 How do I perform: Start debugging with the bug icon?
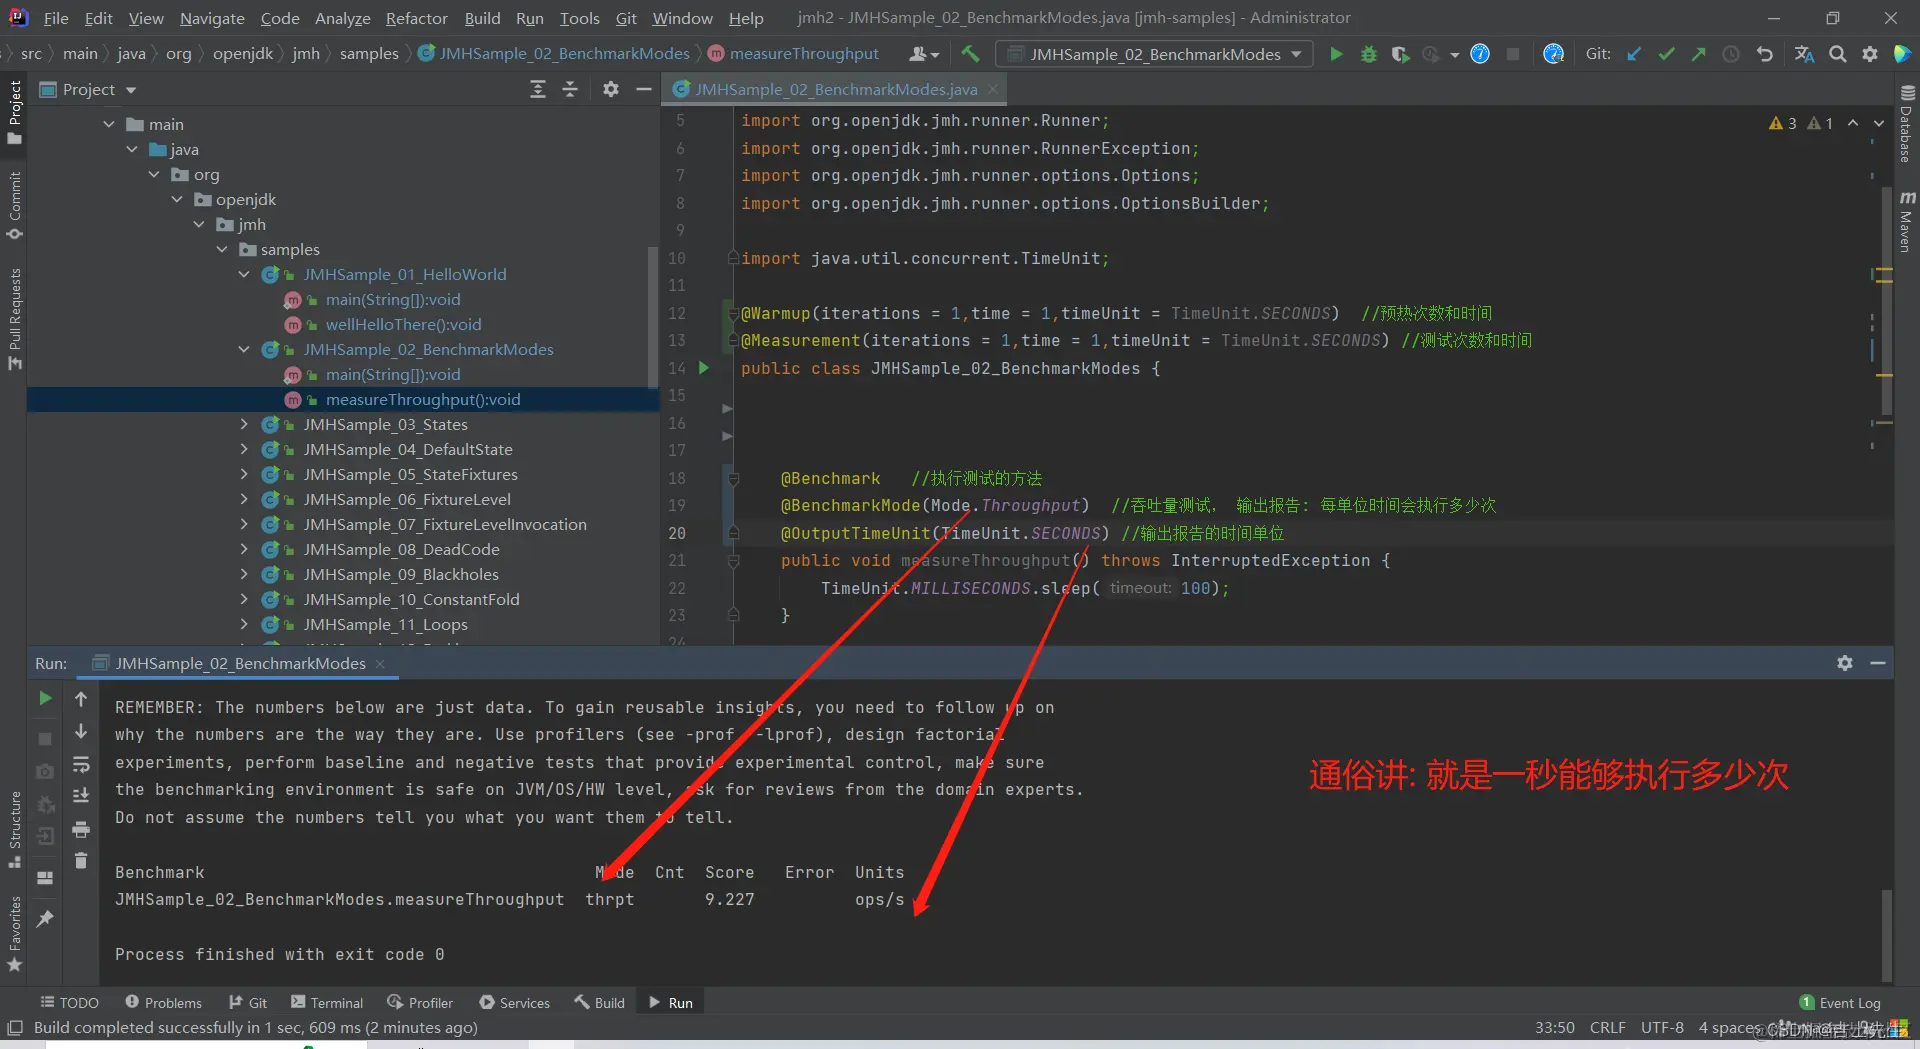(x=1369, y=54)
